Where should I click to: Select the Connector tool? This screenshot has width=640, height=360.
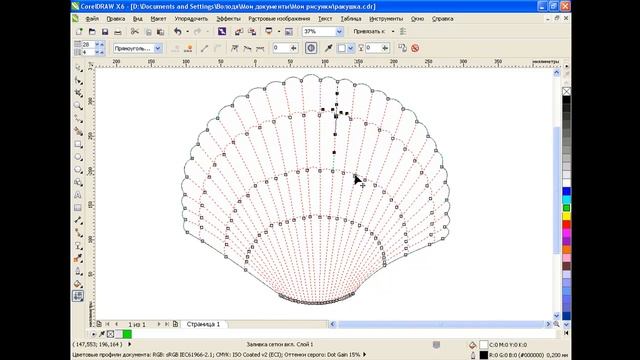(x=78, y=233)
